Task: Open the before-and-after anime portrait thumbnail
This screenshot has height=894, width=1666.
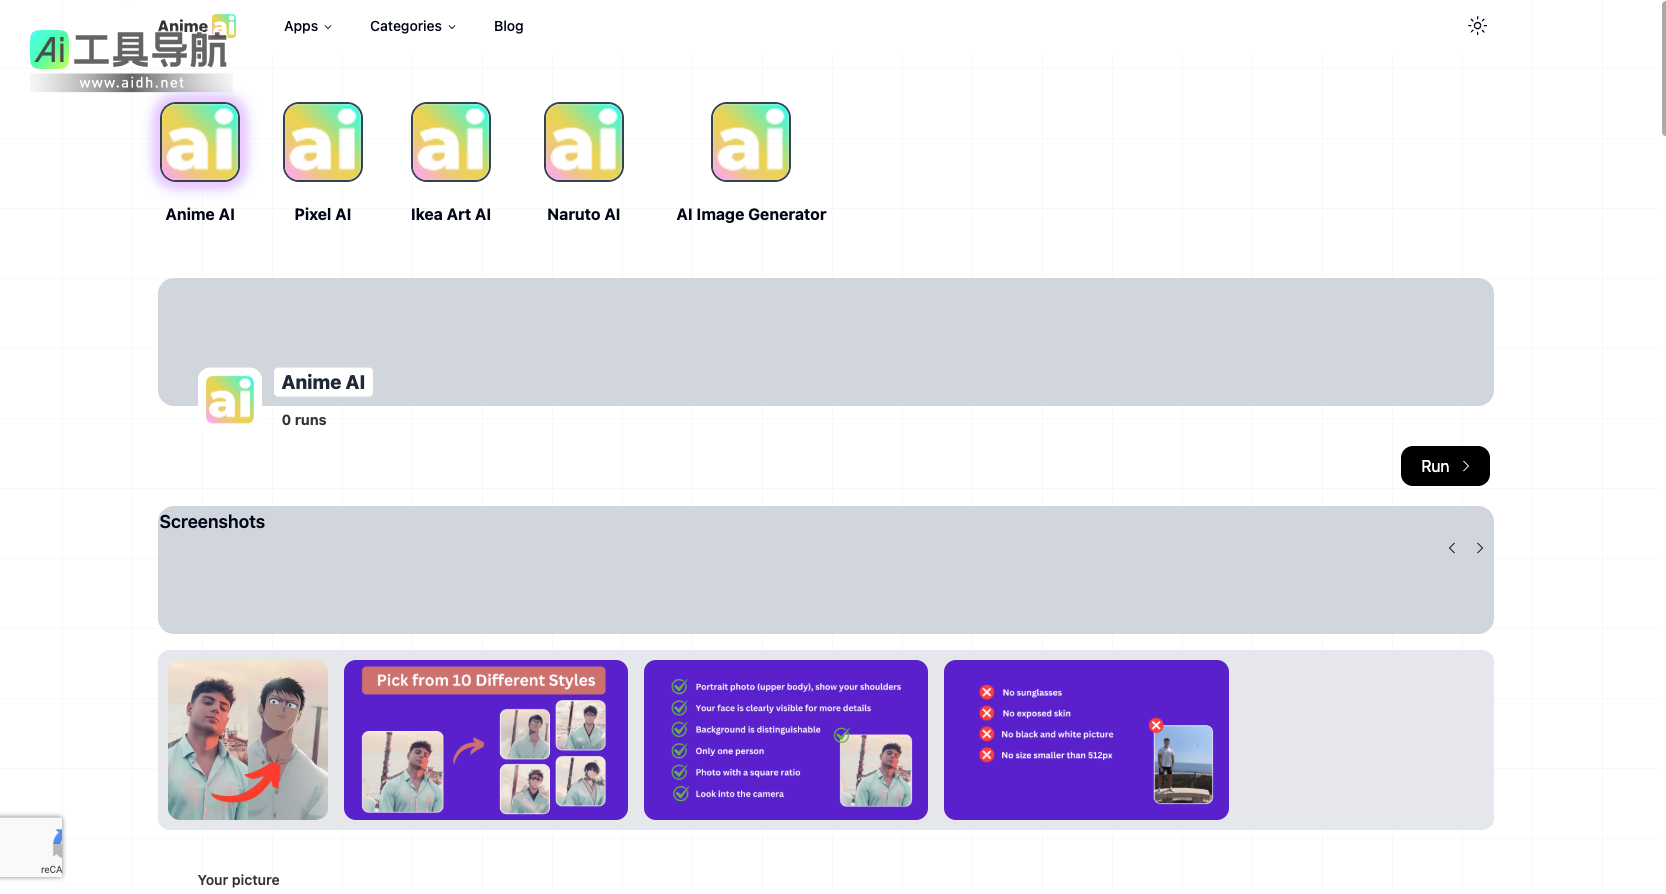Action: pos(248,740)
